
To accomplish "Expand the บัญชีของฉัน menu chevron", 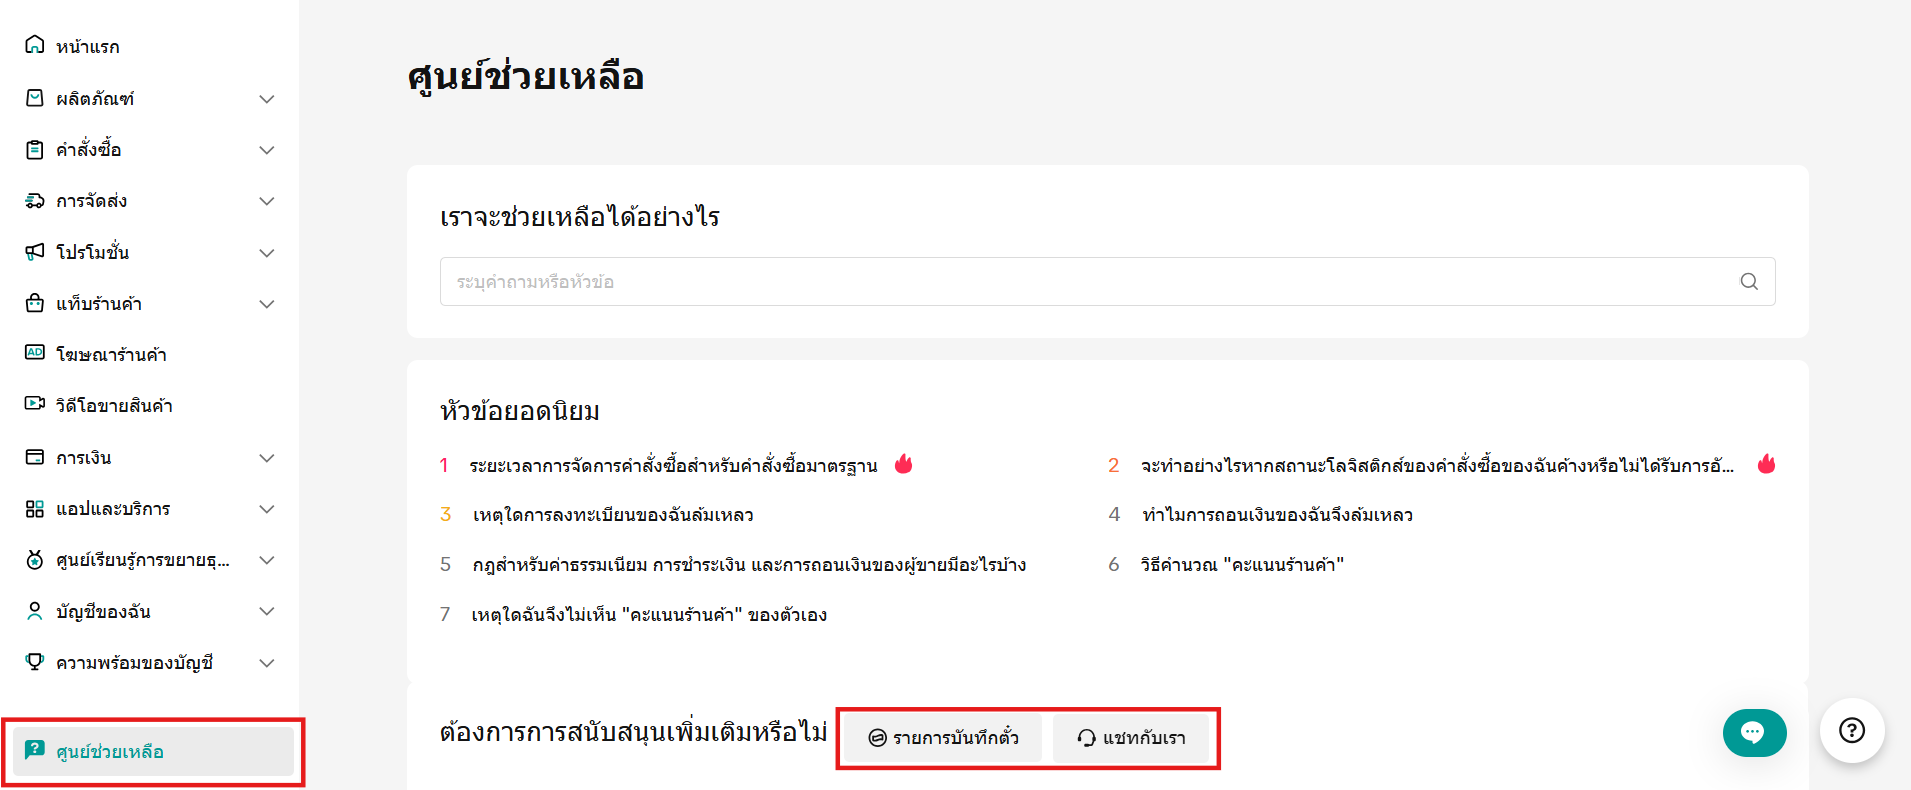I will pyautogui.click(x=267, y=611).
